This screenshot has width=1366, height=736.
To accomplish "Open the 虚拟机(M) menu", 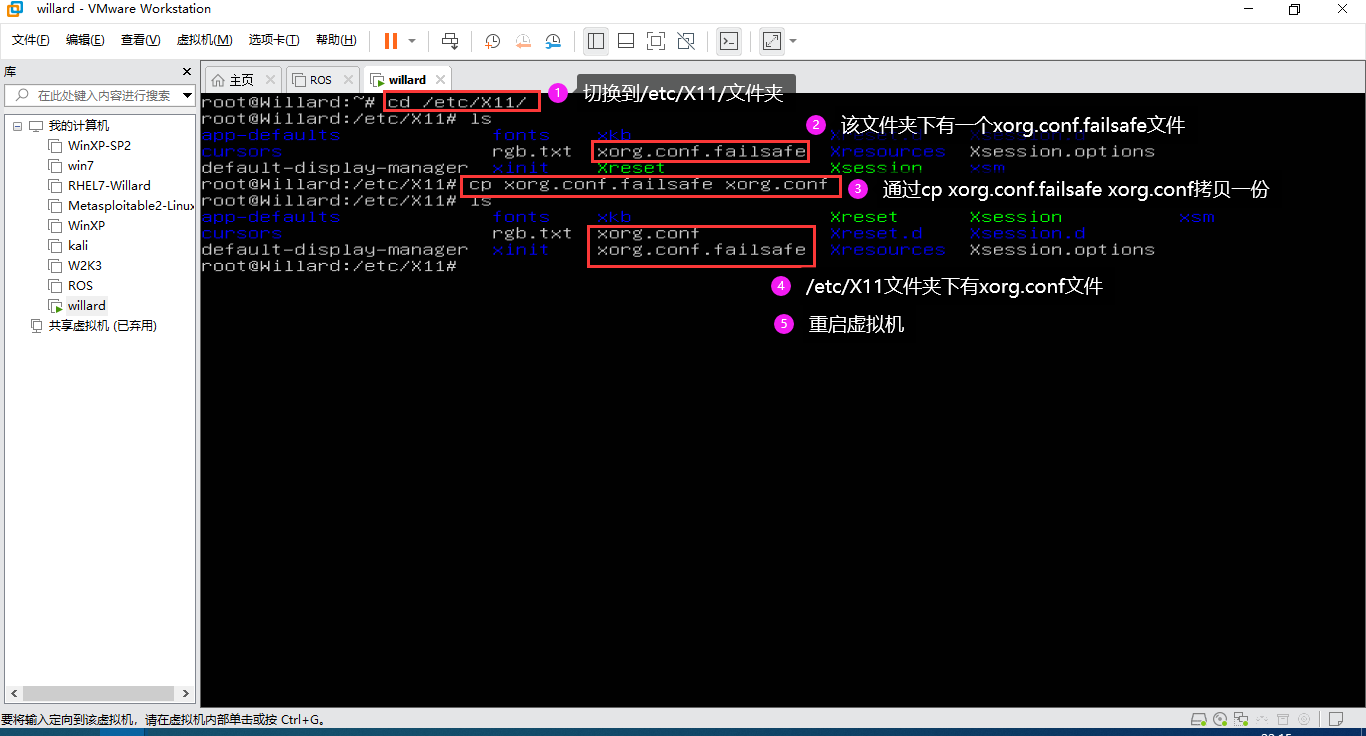I will coord(204,40).
